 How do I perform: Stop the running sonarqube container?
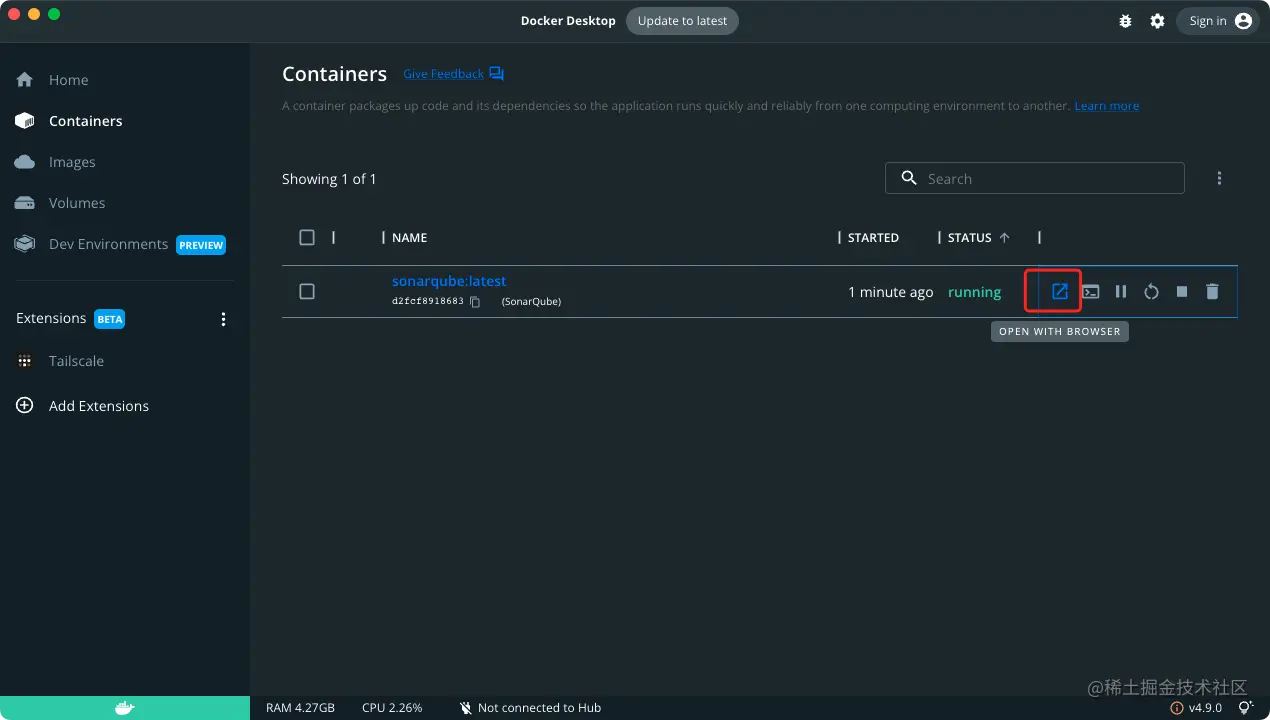click(x=1182, y=292)
